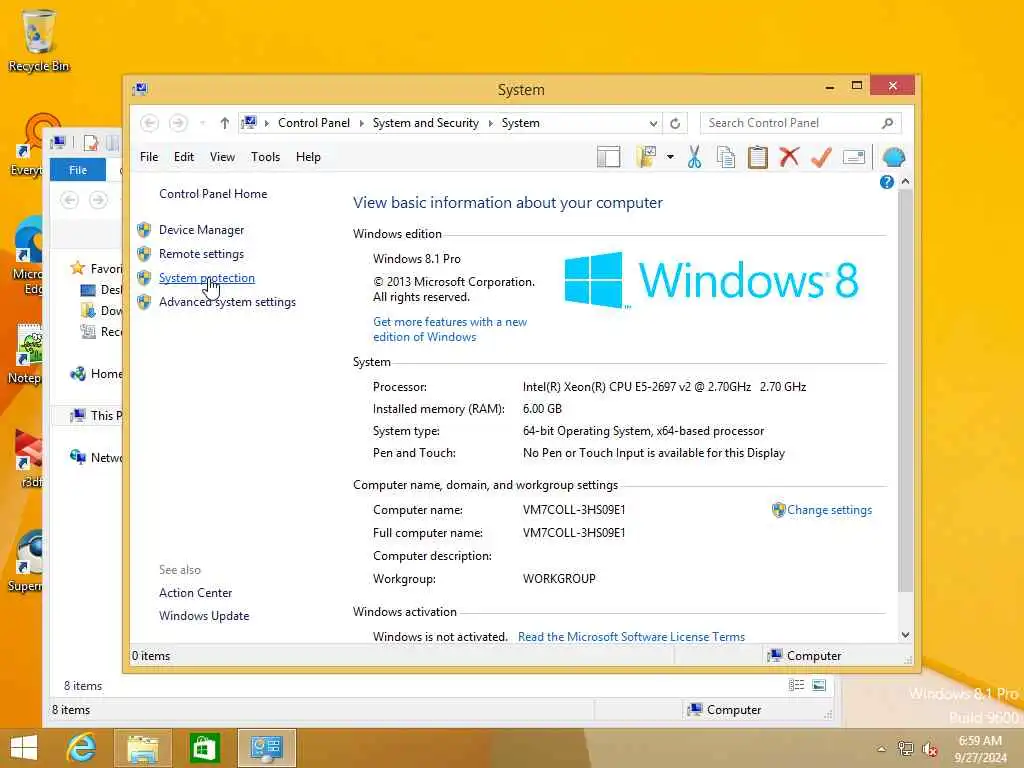Image resolution: width=1024 pixels, height=768 pixels.
Task: Open the Tools menu
Action: click(265, 157)
